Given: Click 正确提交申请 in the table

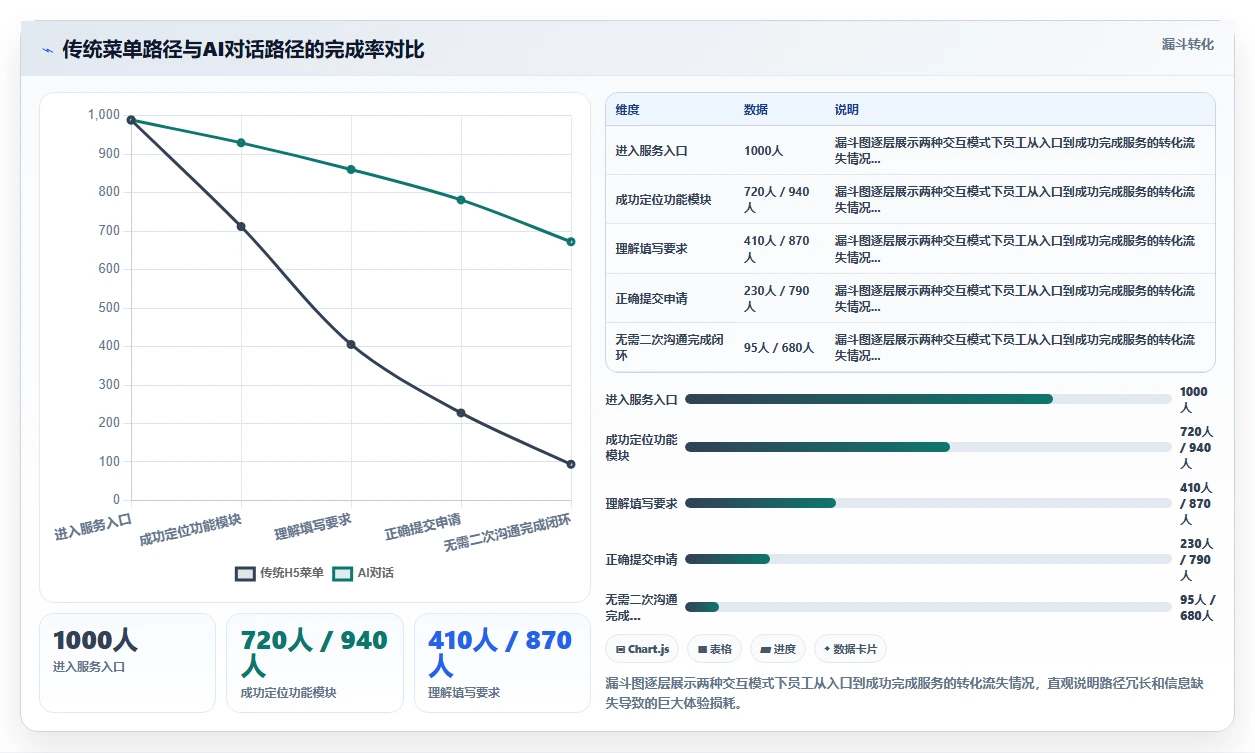Looking at the screenshot, I should point(651,298).
